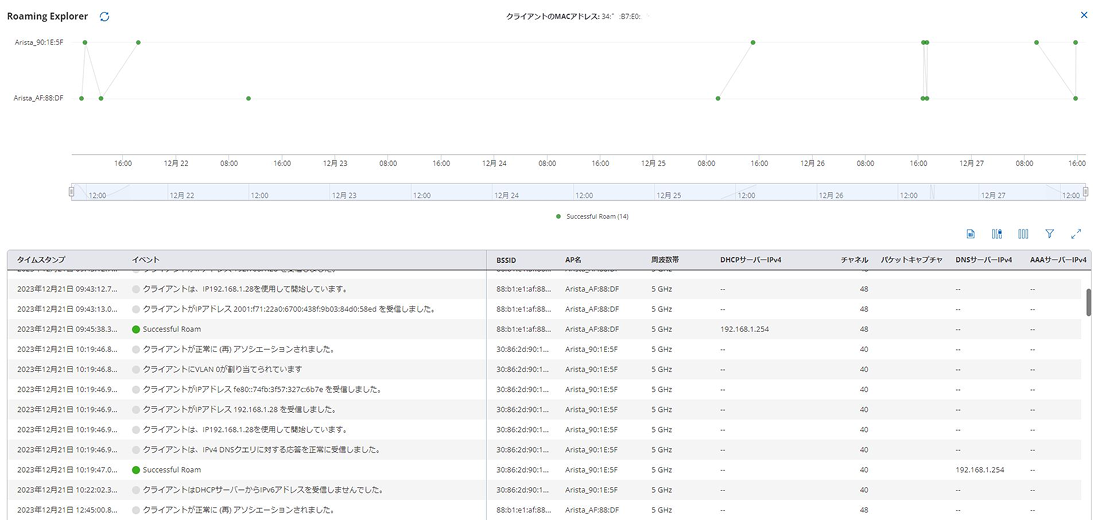1099x520 pixels.
Task: Sort by the DNSサーバーIPv4 column header
Action: pyautogui.click(x=984, y=260)
